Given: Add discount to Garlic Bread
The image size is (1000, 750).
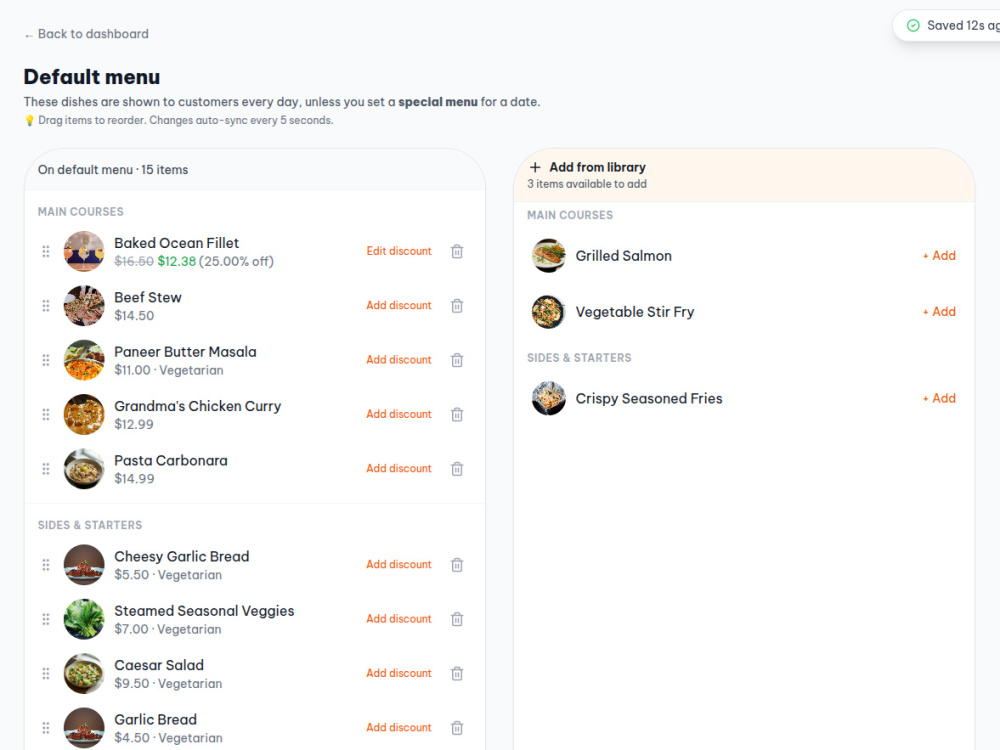Looking at the screenshot, I should (x=399, y=727).
